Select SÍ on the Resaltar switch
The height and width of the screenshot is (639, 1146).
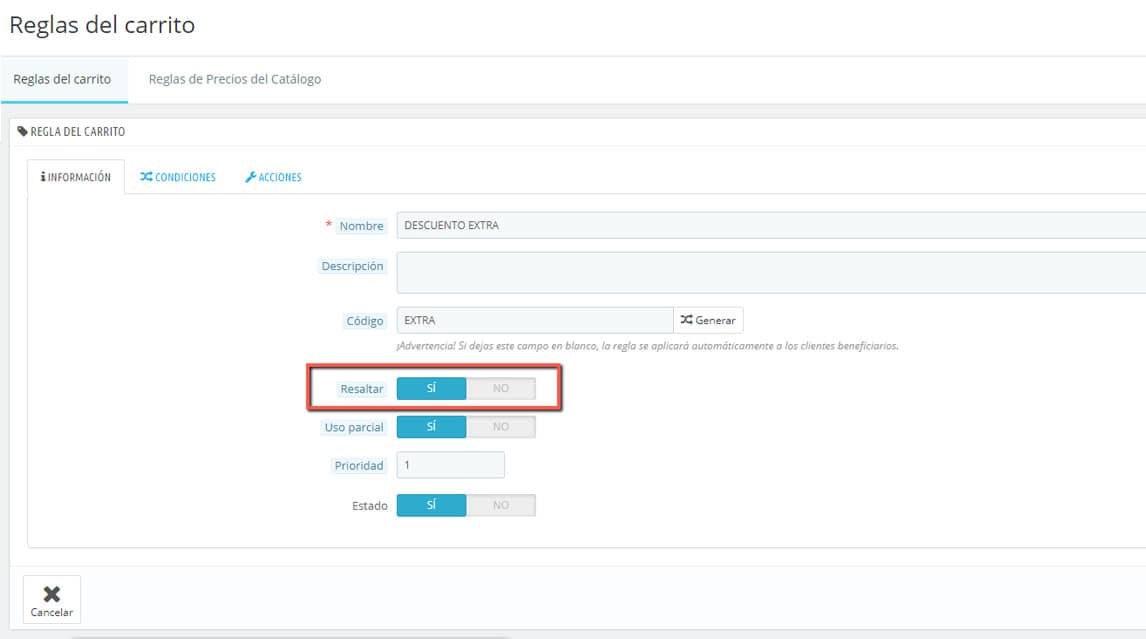431,388
